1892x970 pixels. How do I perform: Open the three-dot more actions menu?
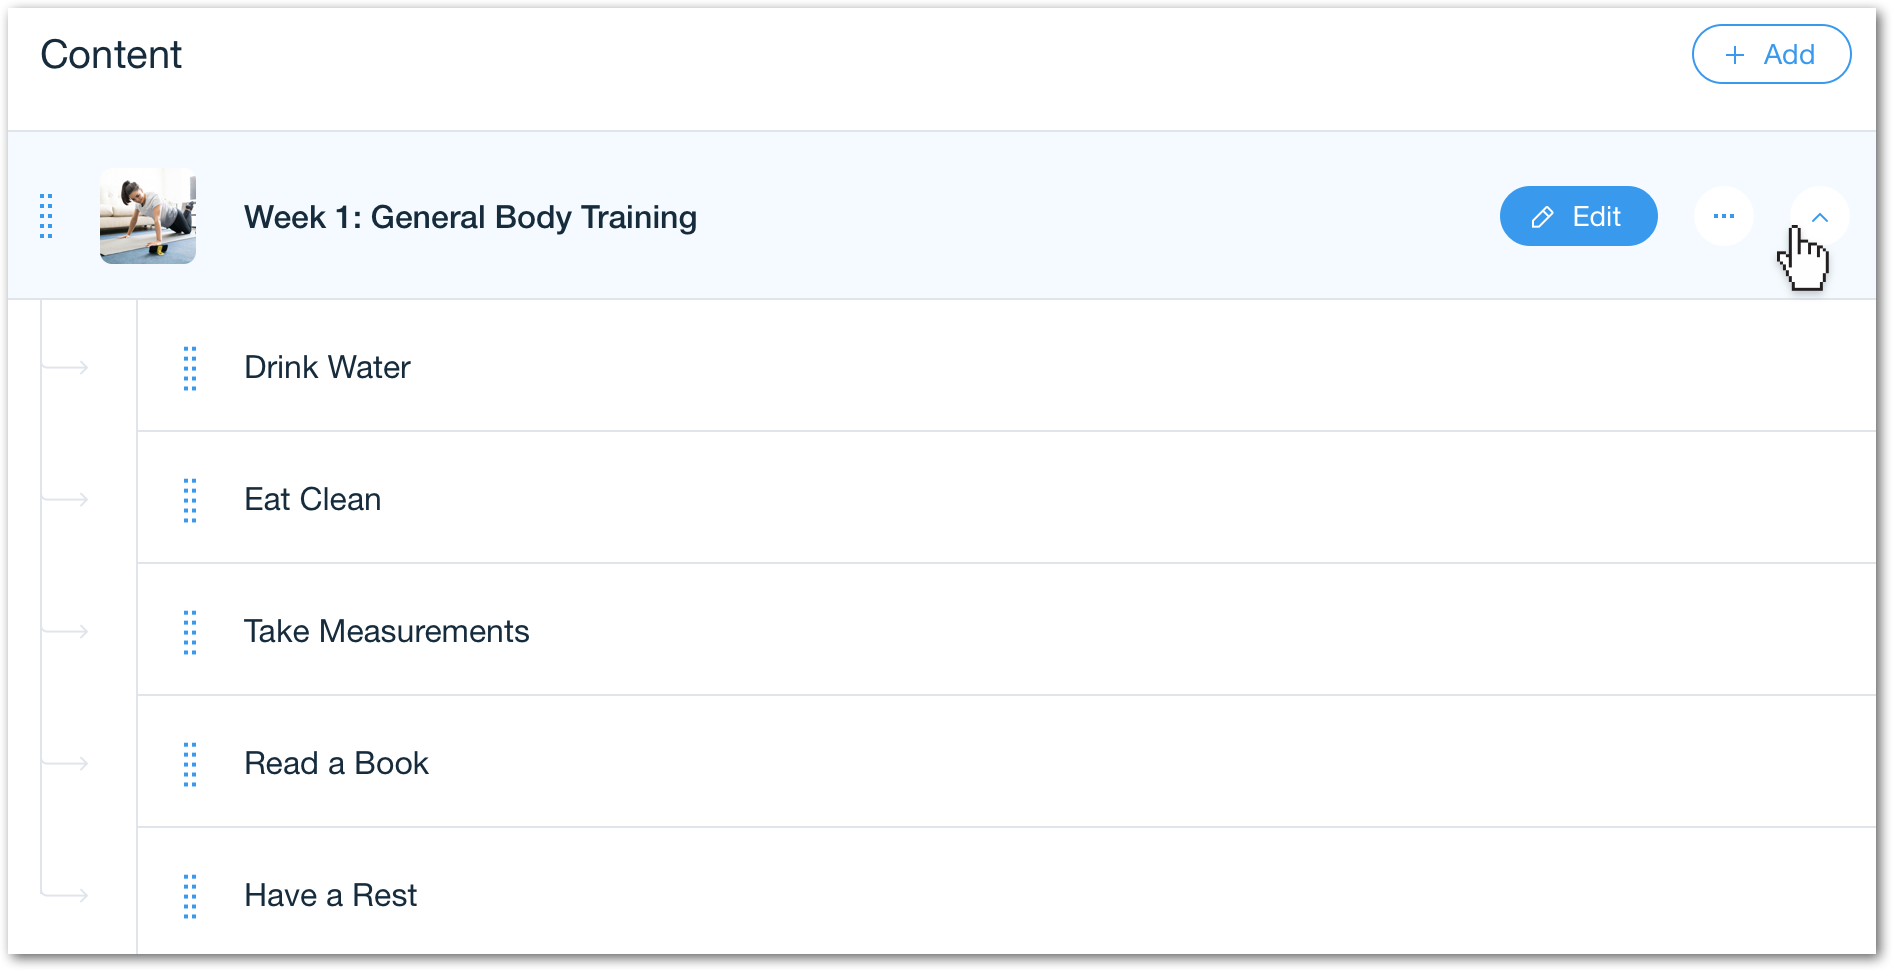coord(1724,216)
